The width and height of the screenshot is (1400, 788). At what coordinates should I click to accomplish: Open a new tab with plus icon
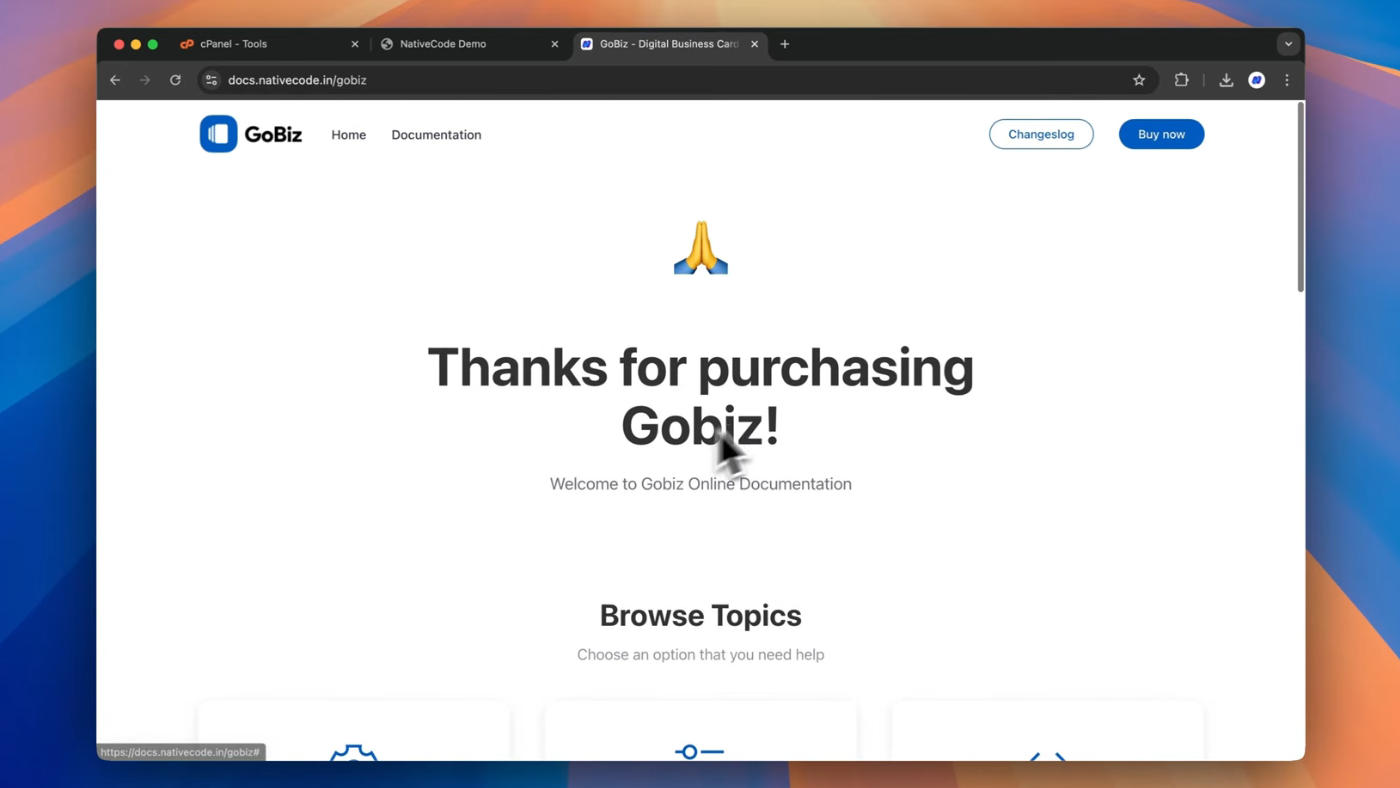(785, 44)
